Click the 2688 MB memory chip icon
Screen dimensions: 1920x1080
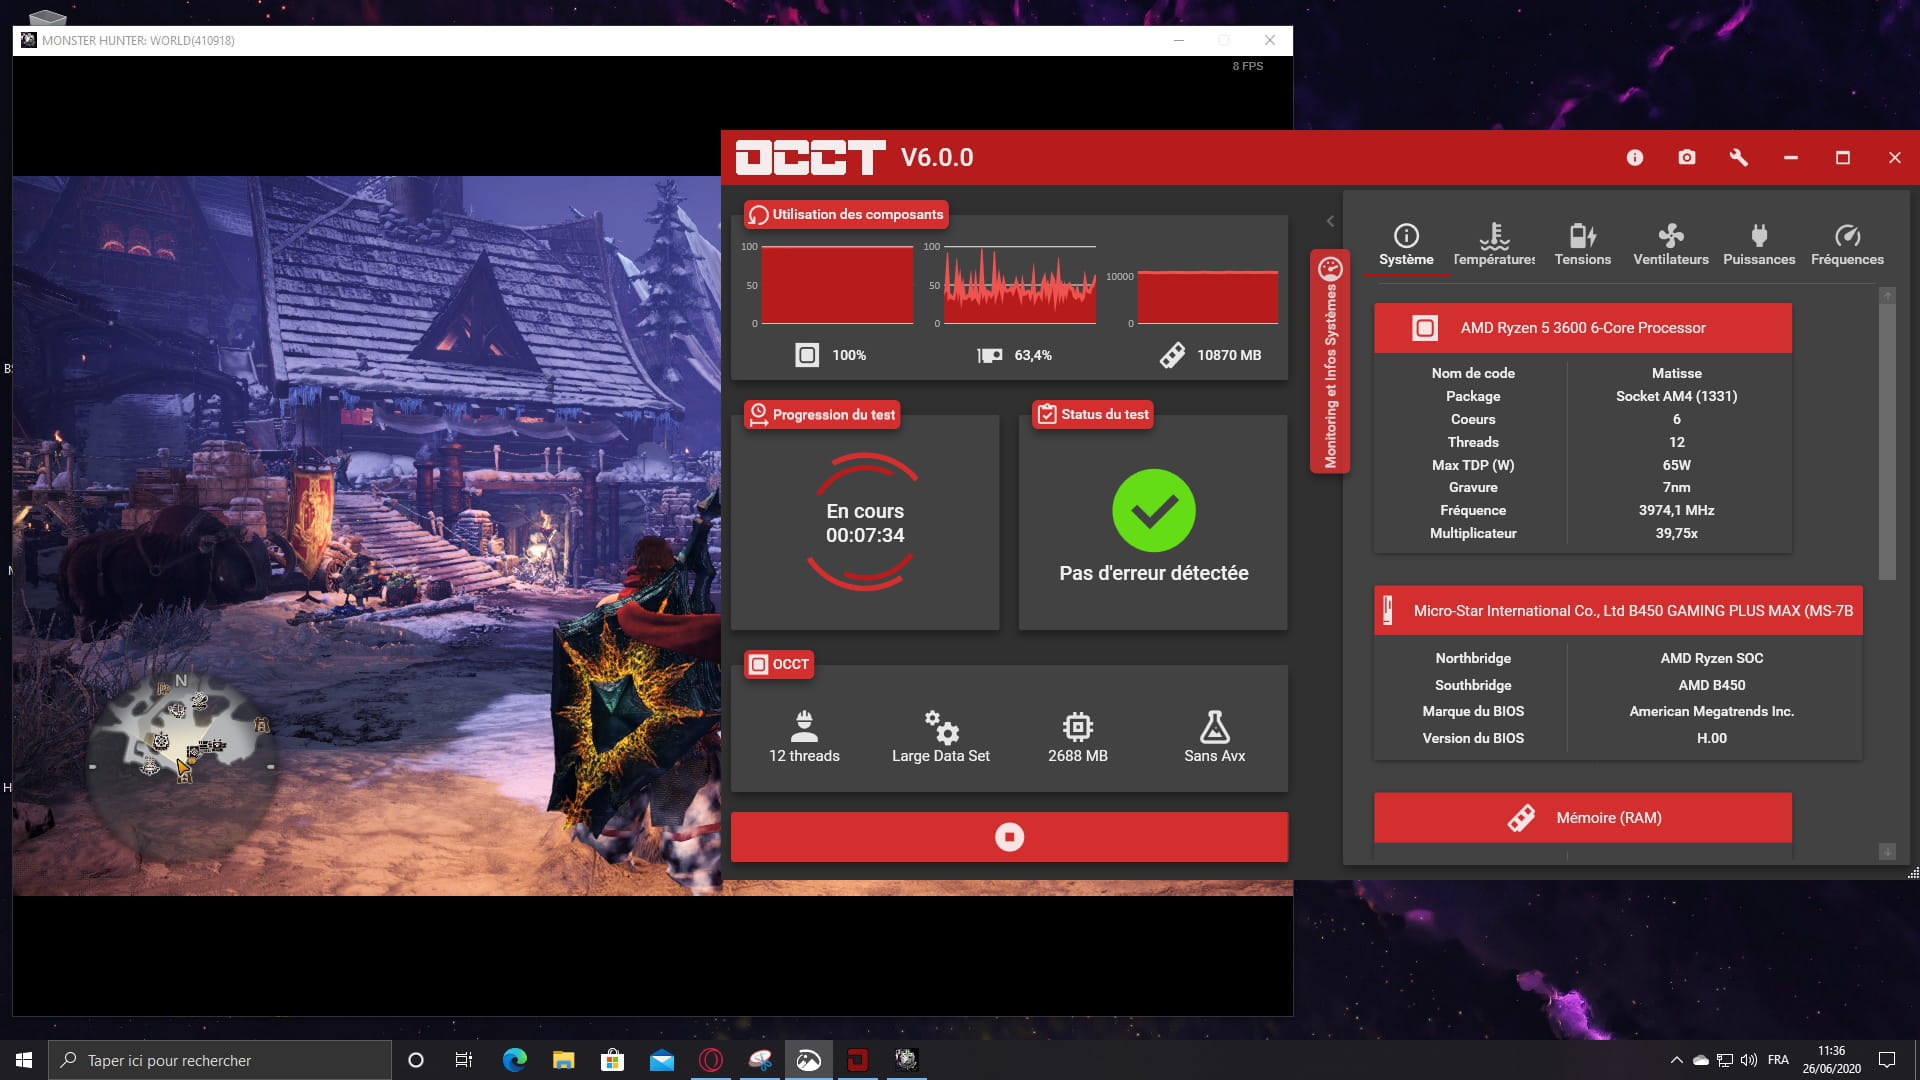coord(1078,726)
